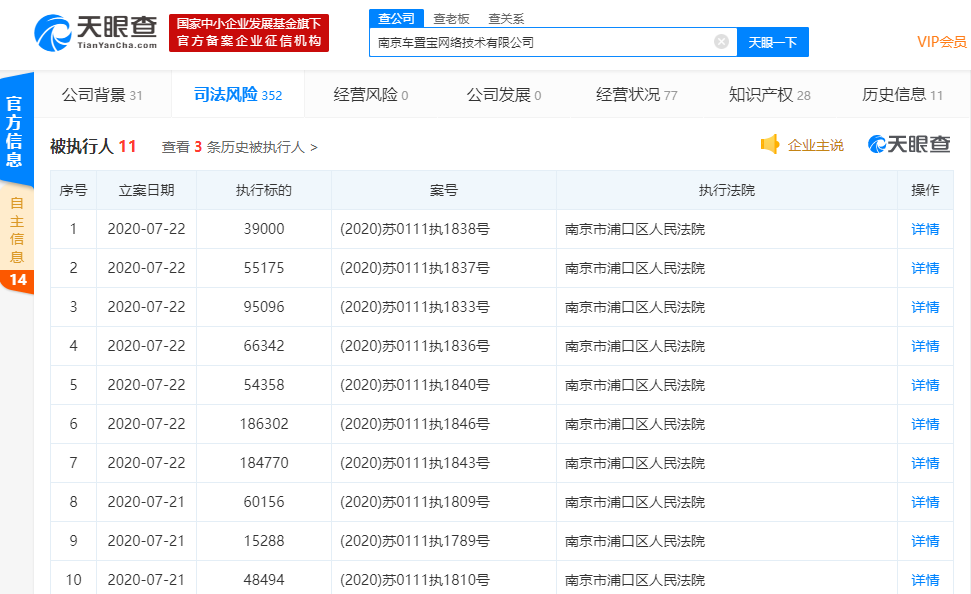This screenshot has width=971, height=594.
Task: Click execution amount 95096
Action: pos(264,307)
